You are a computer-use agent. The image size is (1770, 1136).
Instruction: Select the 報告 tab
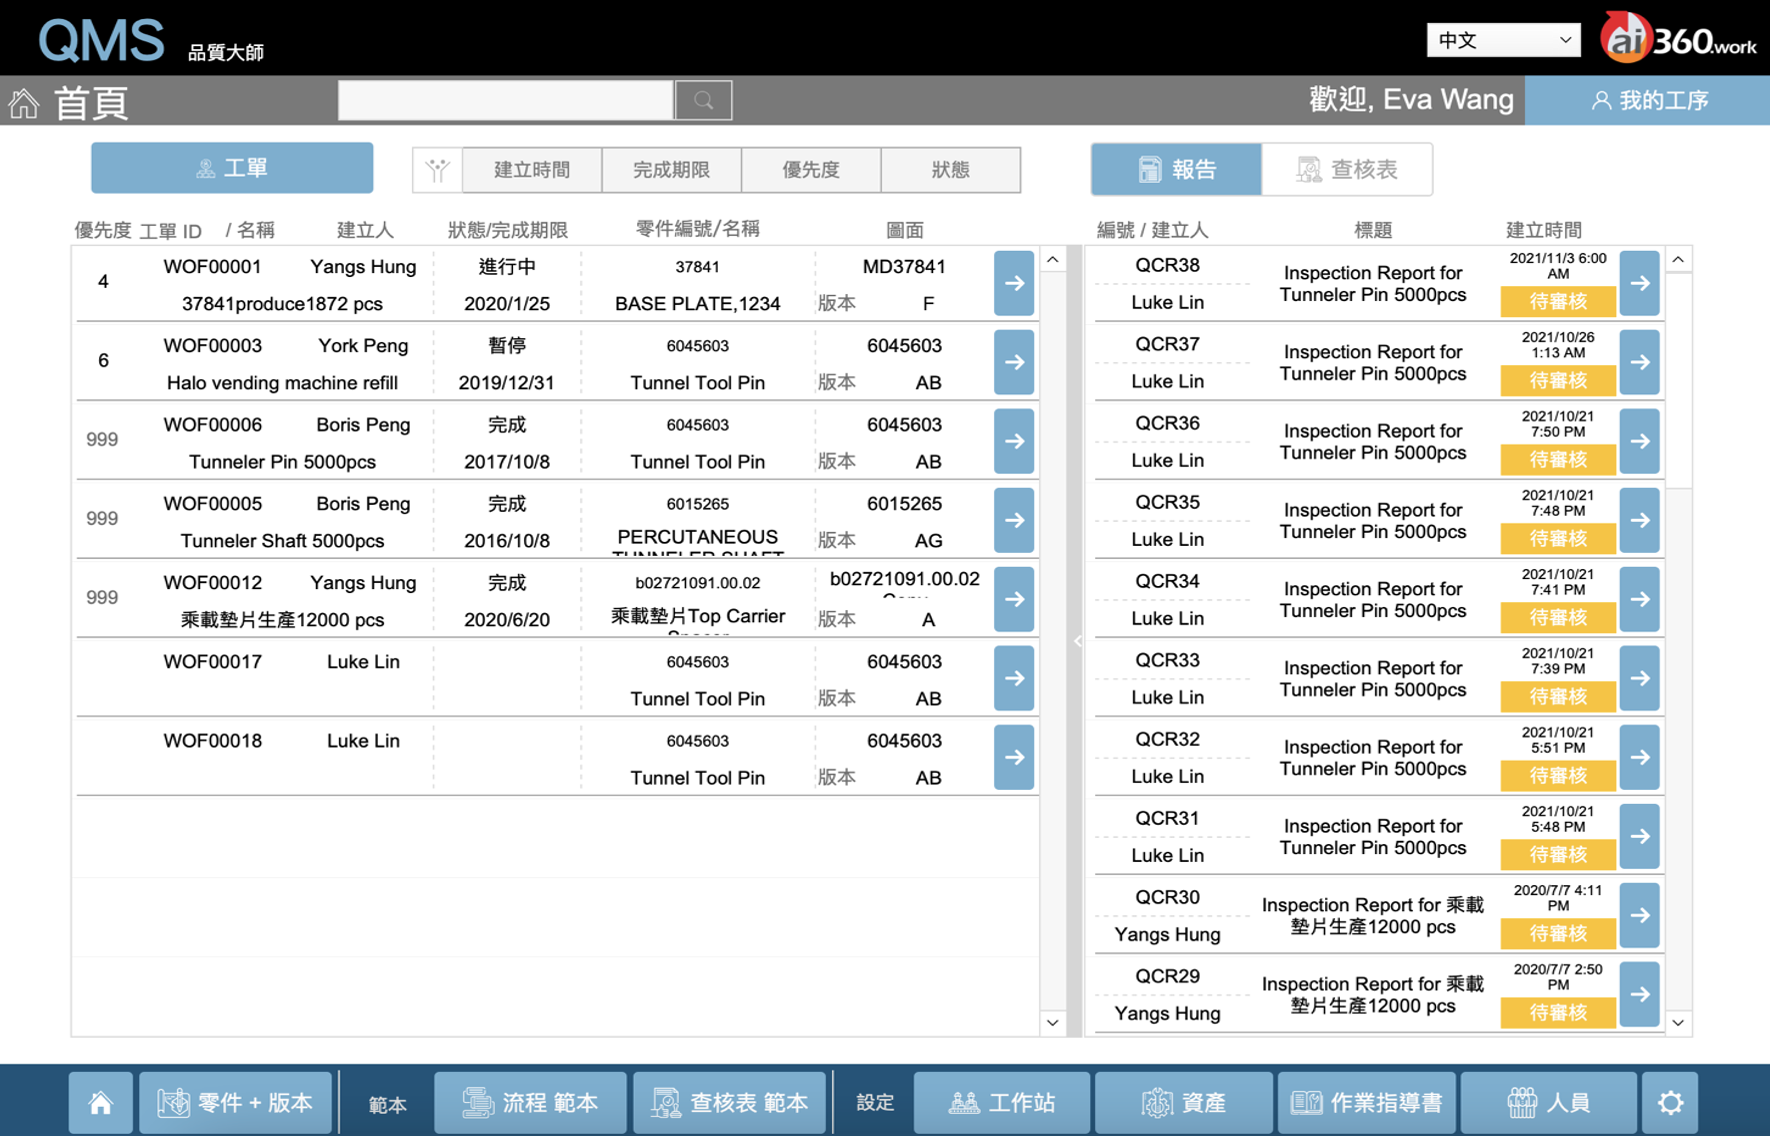(x=1176, y=170)
